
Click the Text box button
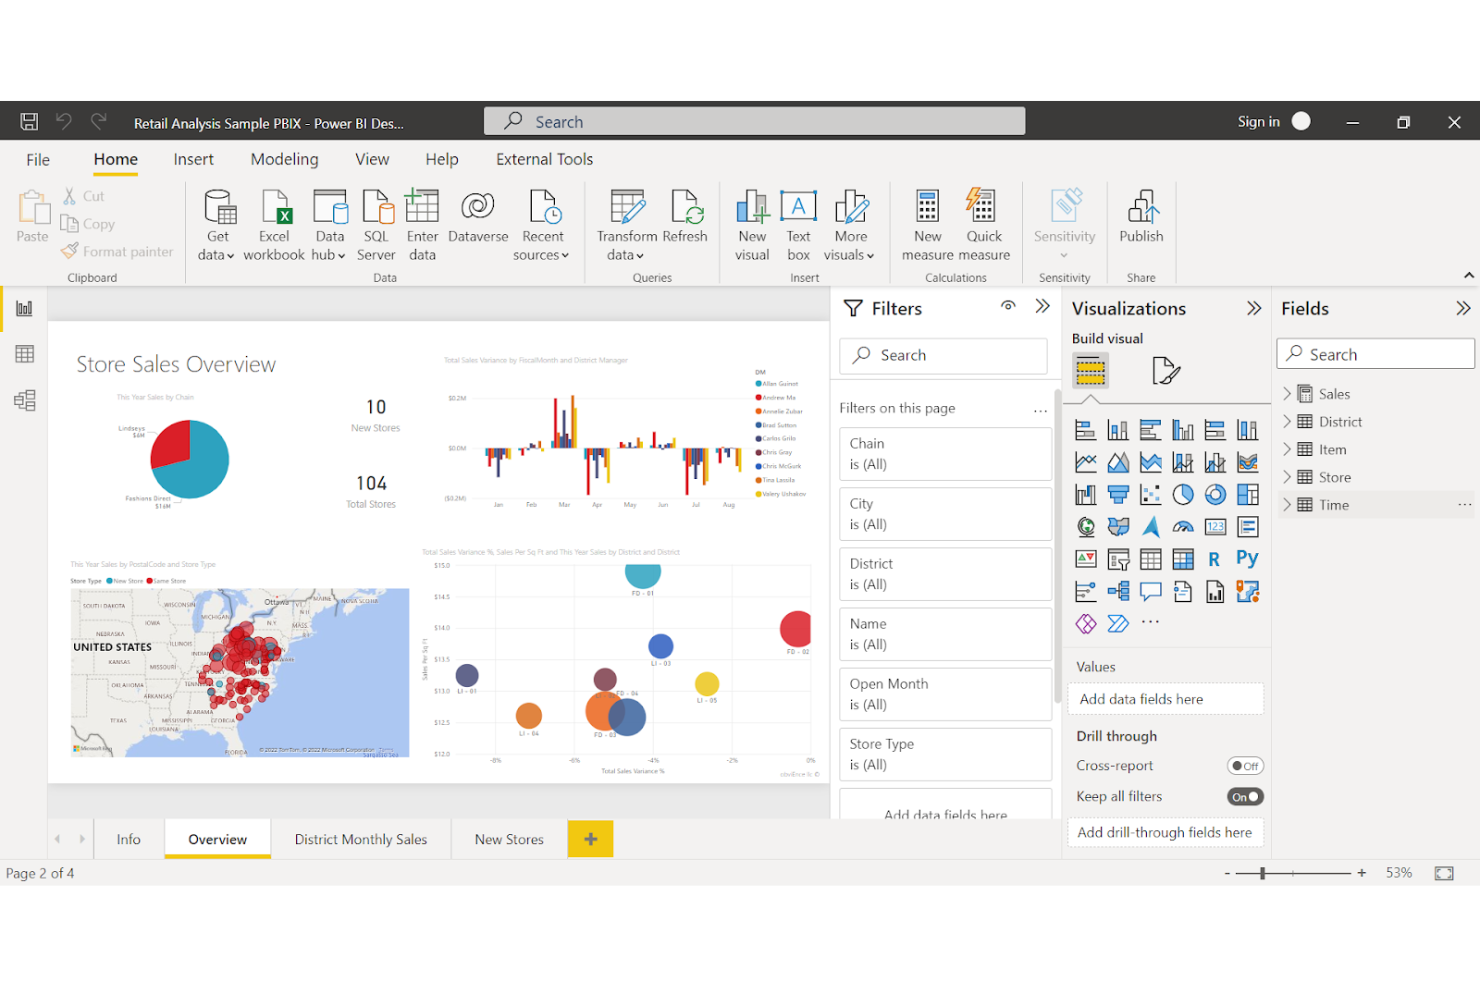click(798, 226)
